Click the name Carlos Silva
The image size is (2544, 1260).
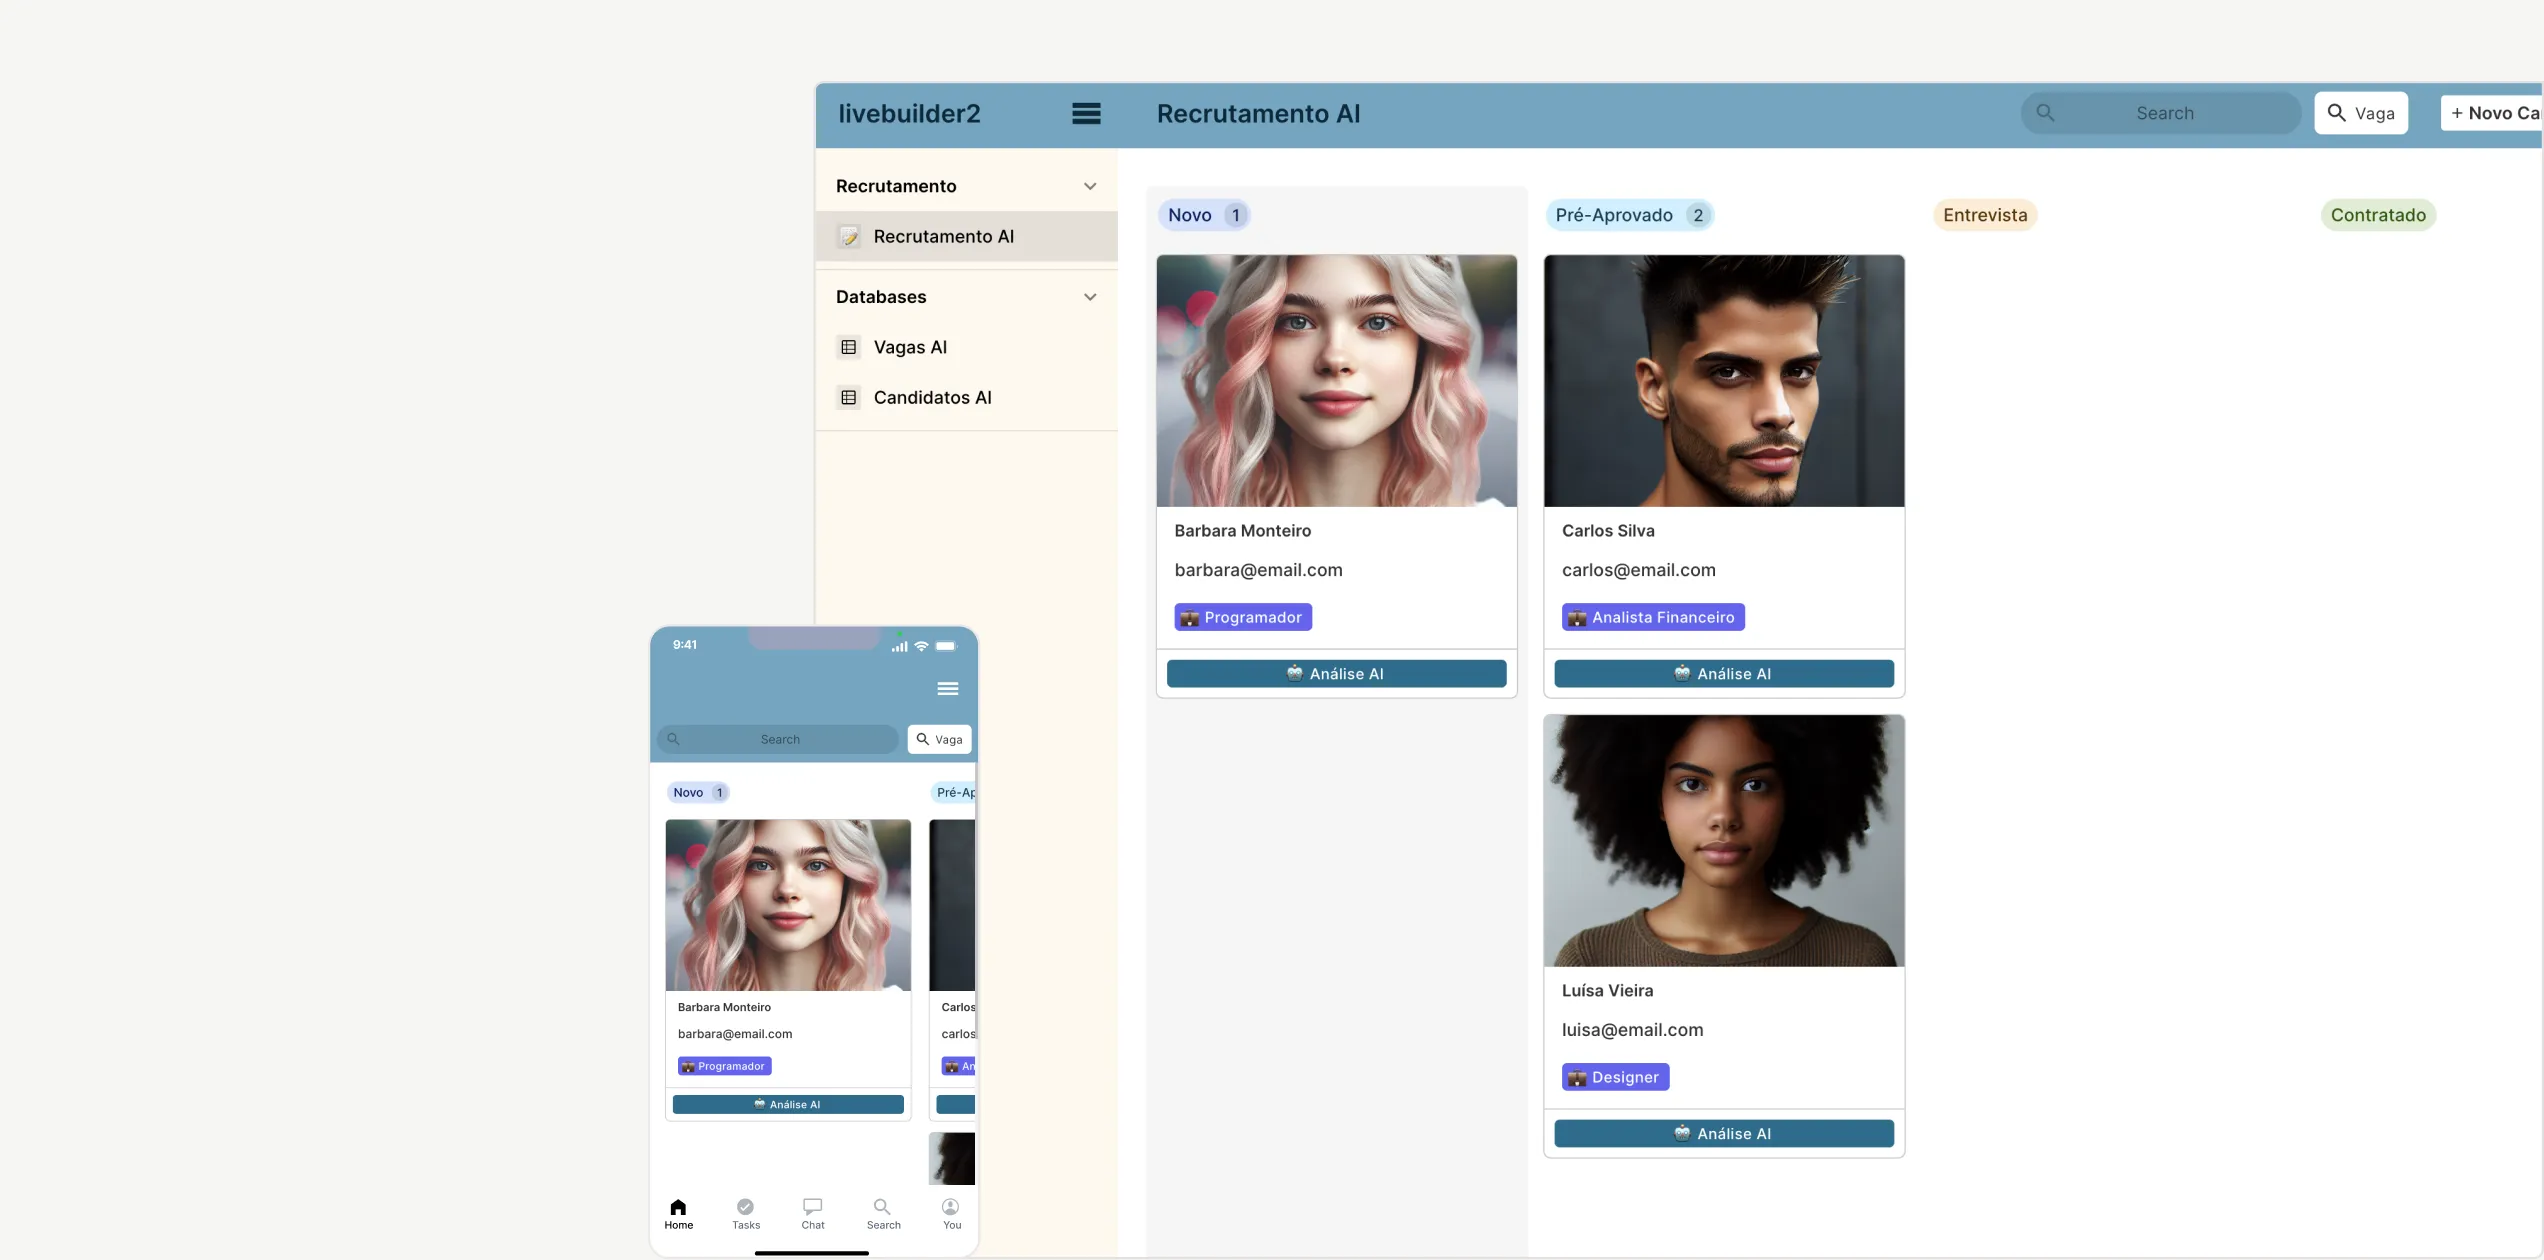coord(1608,531)
